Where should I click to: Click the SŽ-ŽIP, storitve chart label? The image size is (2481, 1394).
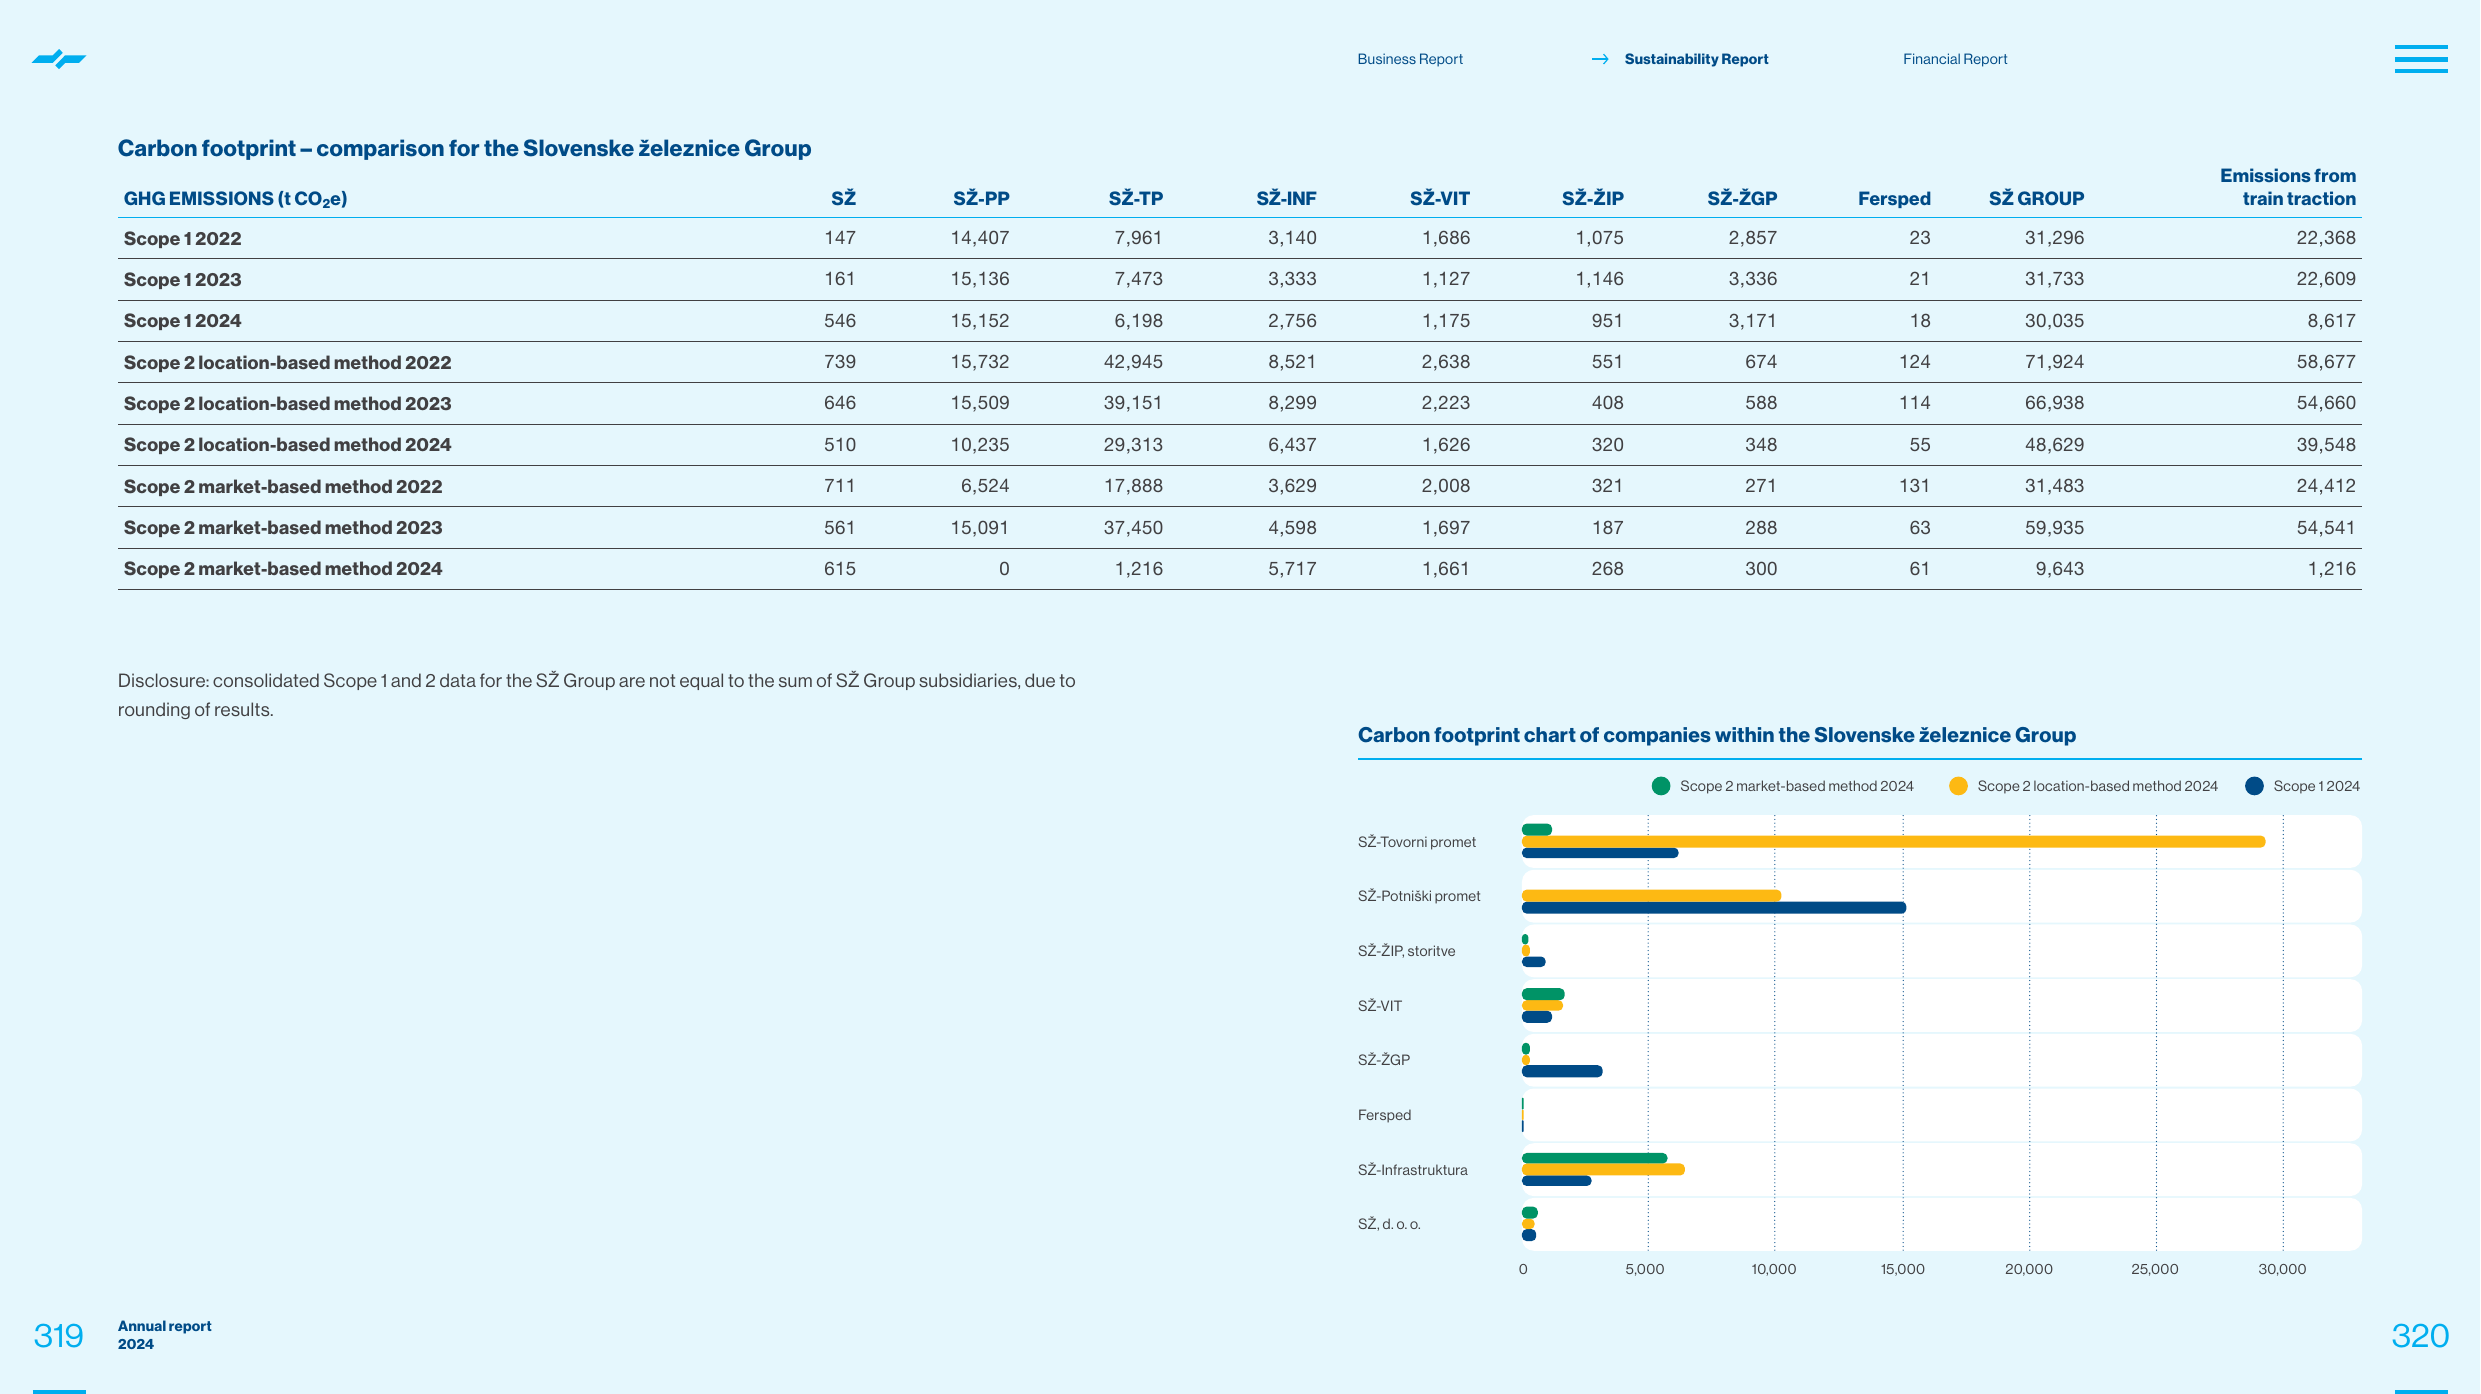click(1406, 951)
